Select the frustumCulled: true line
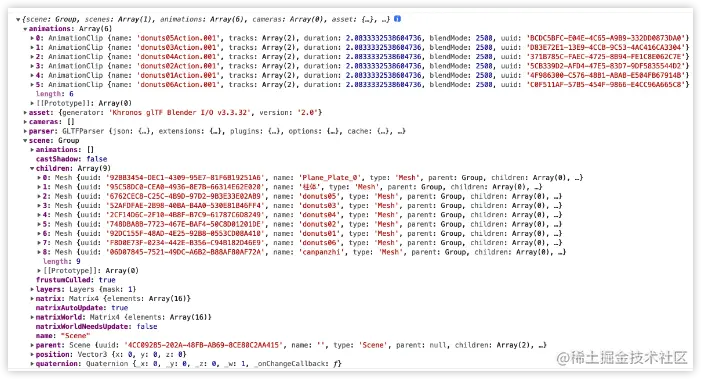 pos(76,280)
